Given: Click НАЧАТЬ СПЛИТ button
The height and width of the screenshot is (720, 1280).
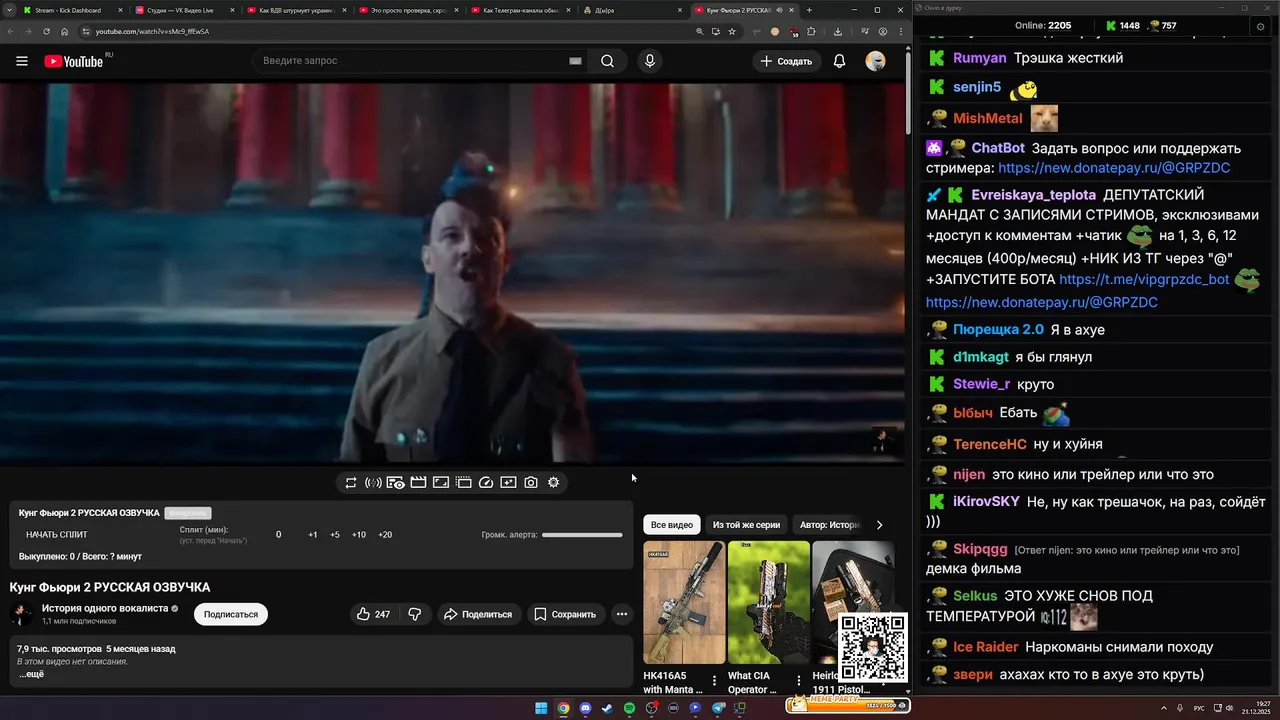Looking at the screenshot, I should click(x=57, y=535).
